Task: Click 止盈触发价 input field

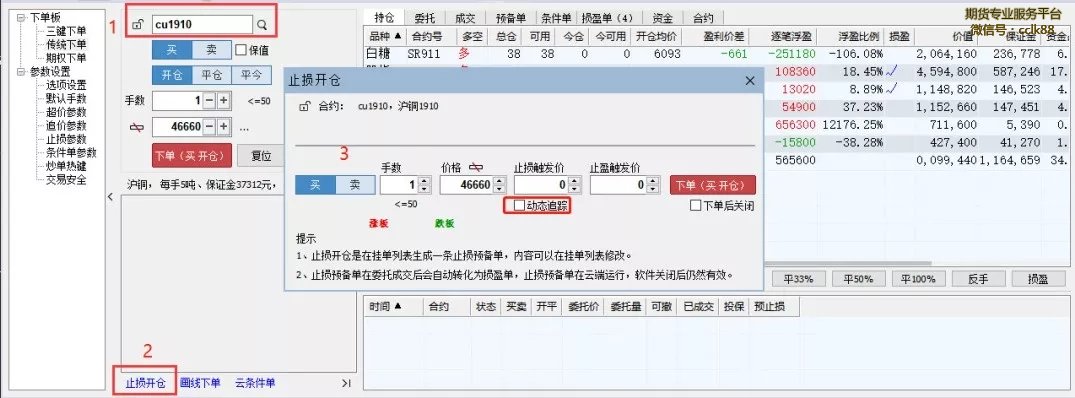Action: [x=618, y=185]
